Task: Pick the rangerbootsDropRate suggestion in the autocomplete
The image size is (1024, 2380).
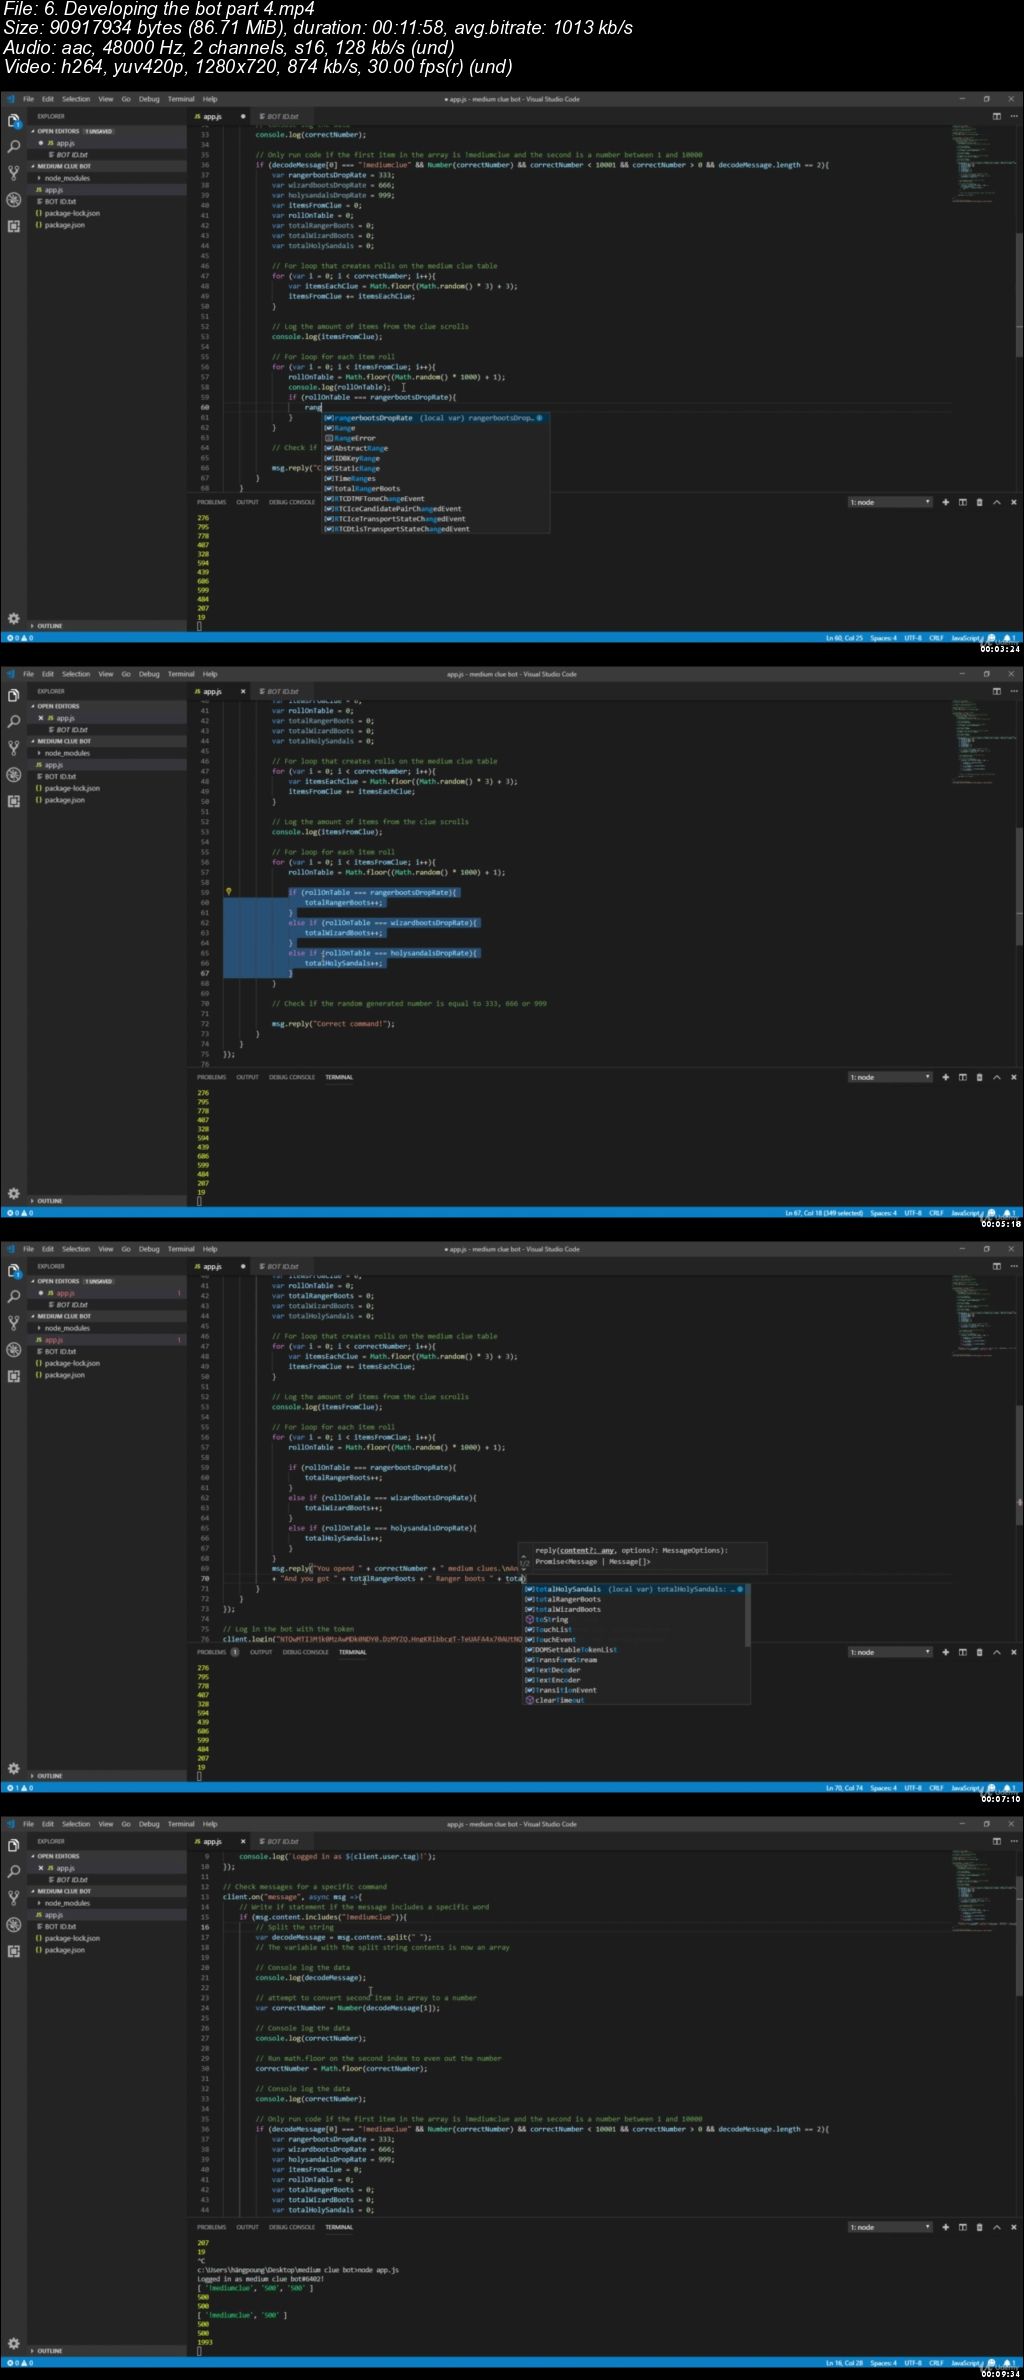Action: coord(435,418)
